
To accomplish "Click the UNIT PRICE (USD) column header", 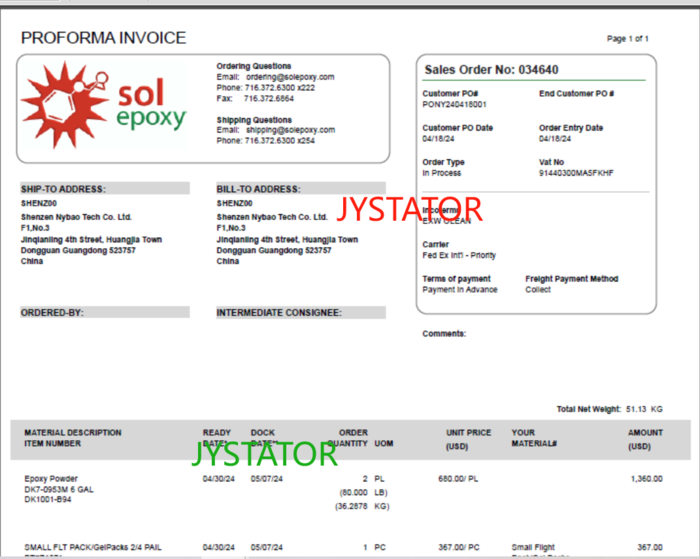I will coord(468,439).
